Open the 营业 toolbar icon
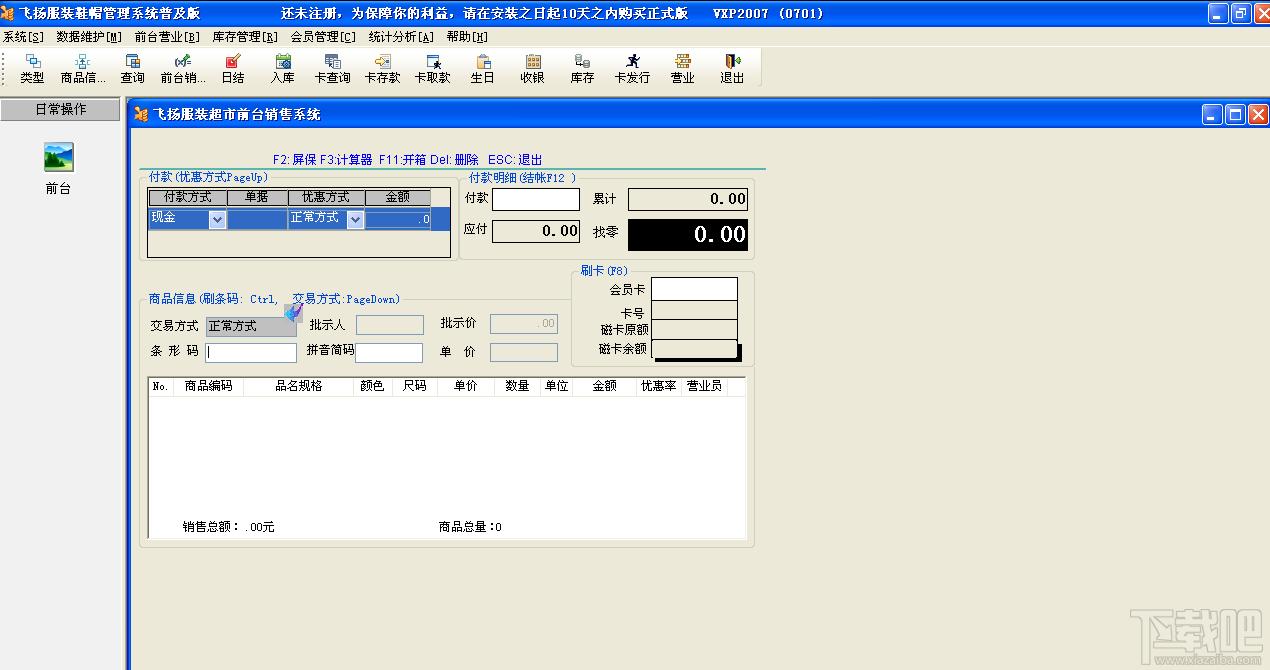The image size is (1270, 670). click(682, 68)
